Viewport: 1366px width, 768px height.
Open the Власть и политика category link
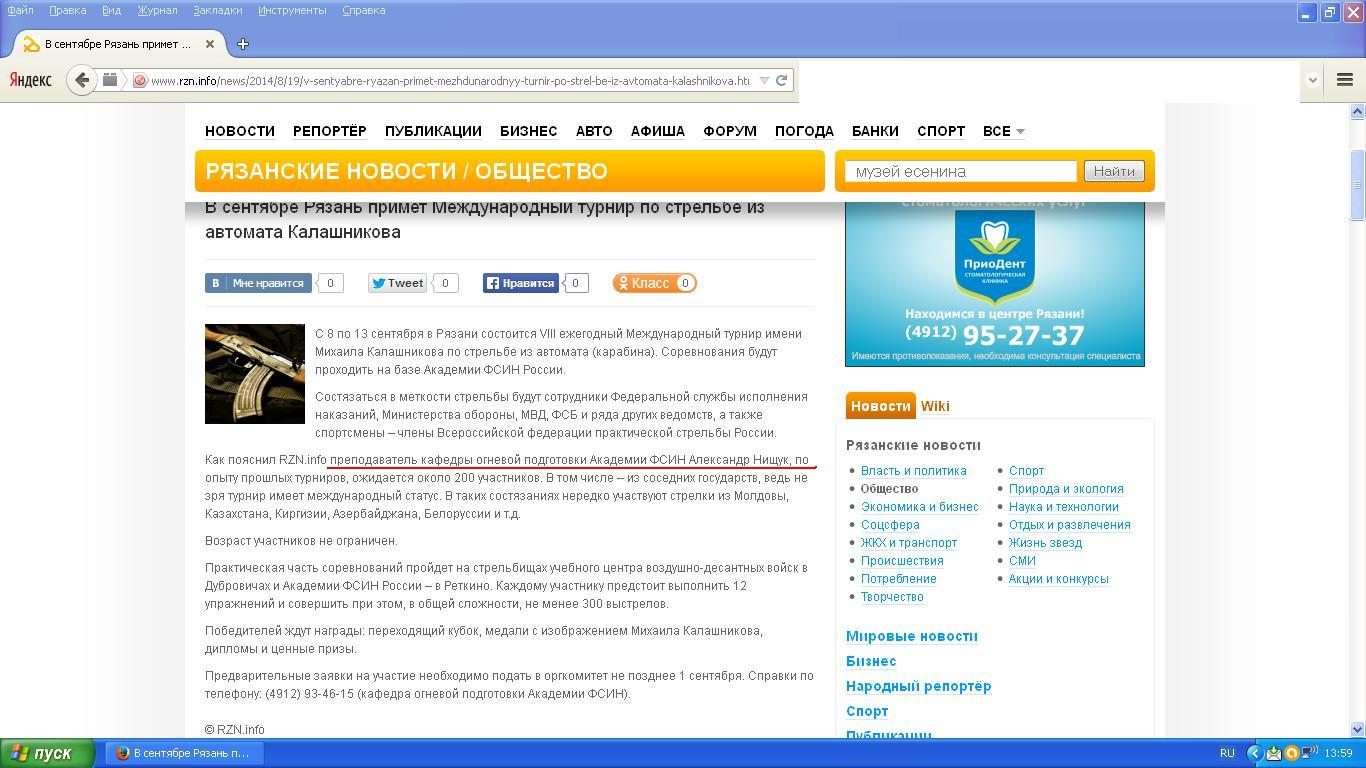click(913, 471)
